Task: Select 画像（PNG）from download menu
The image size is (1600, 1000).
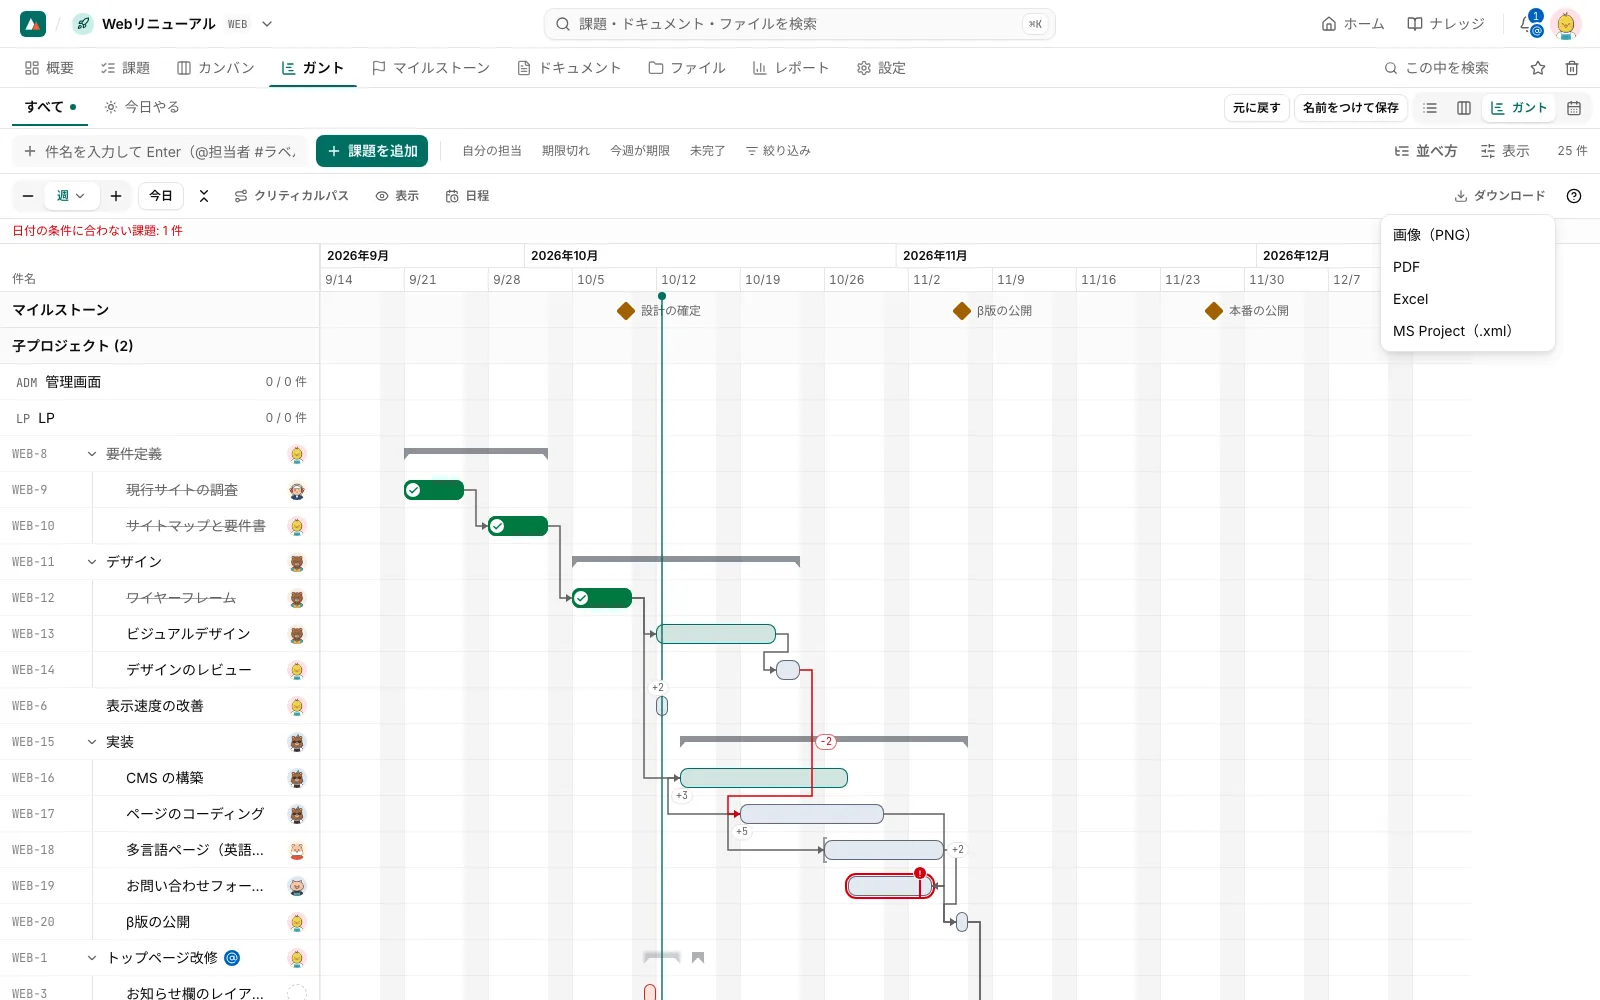Action: point(1467,235)
